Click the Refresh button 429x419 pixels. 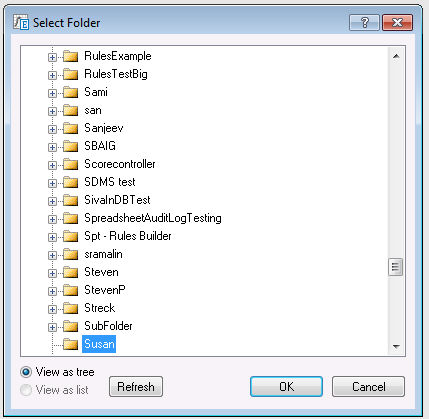tap(136, 387)
